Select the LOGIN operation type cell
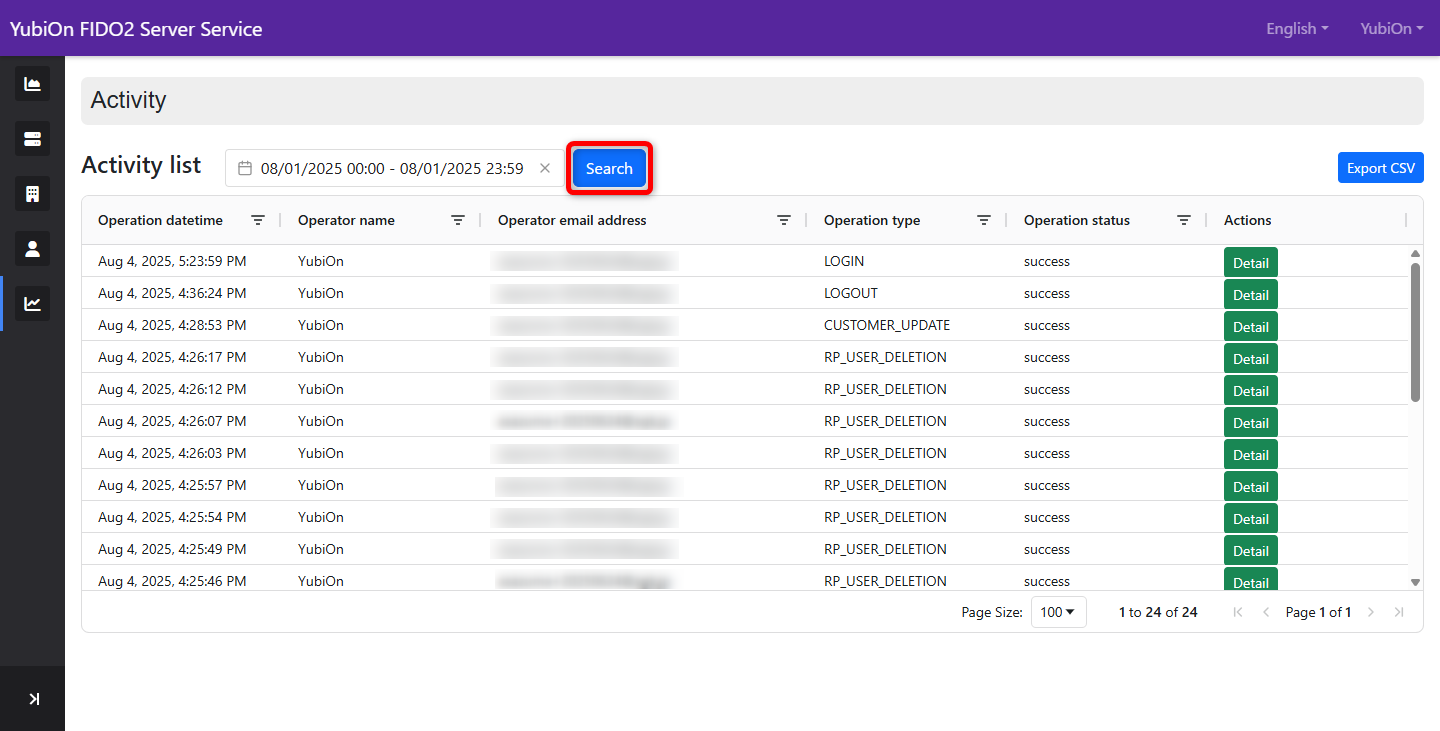Image resolution: width=1440 pixels, height=731 pixels. (x=844, y=261)
